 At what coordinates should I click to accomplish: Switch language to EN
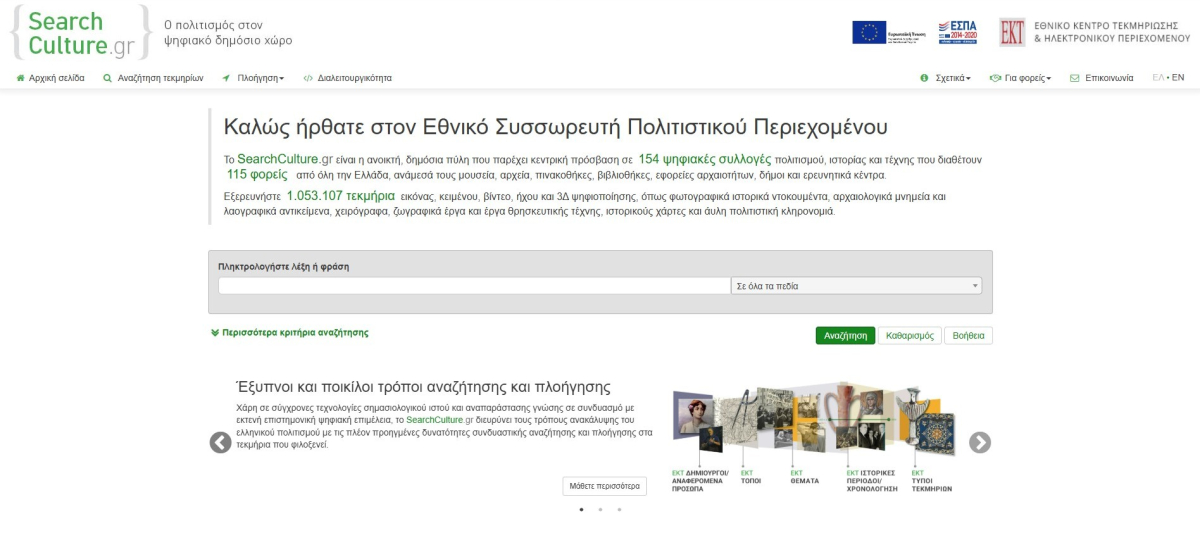1178,78
